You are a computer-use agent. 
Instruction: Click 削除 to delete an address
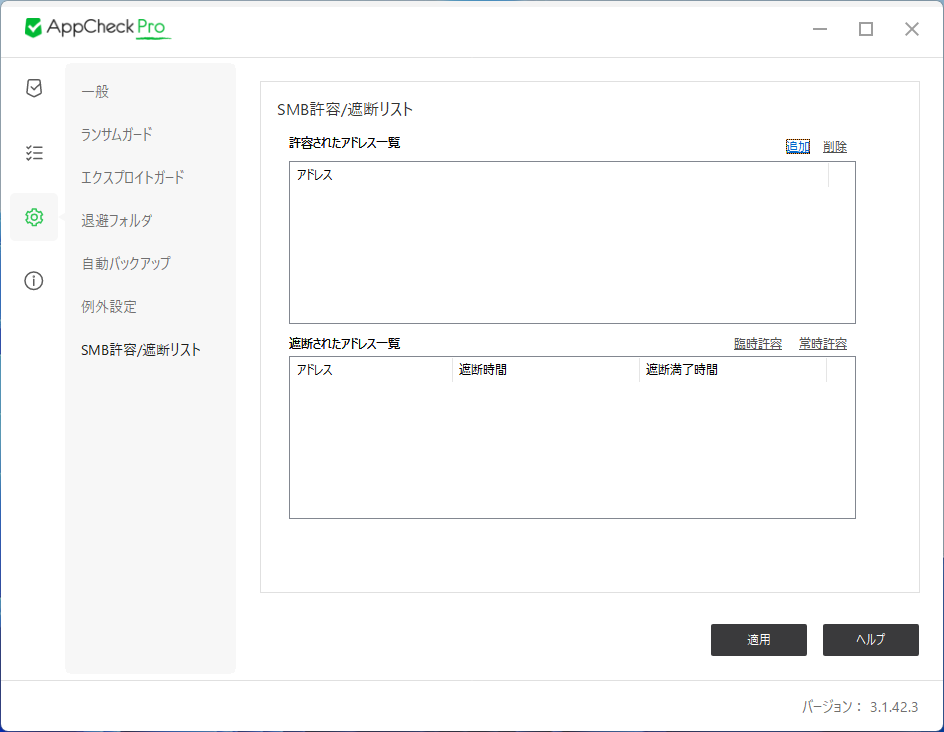[x=836, y=146]
